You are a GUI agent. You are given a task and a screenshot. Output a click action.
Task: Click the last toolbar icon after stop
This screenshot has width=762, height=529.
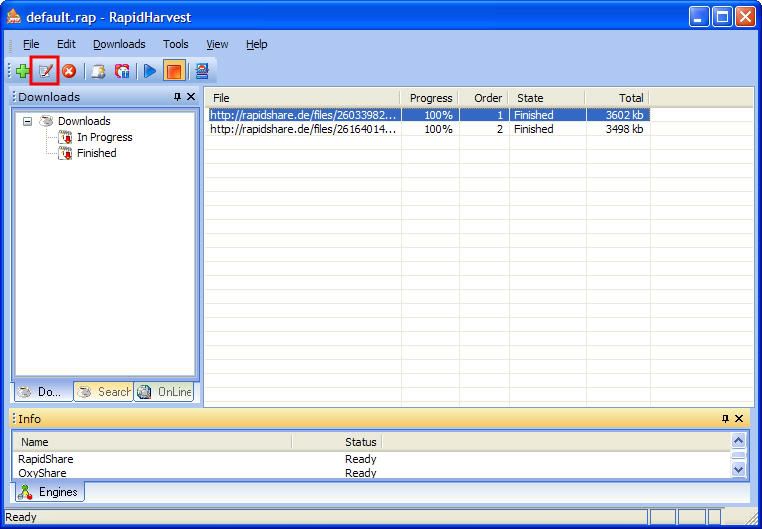201,71
